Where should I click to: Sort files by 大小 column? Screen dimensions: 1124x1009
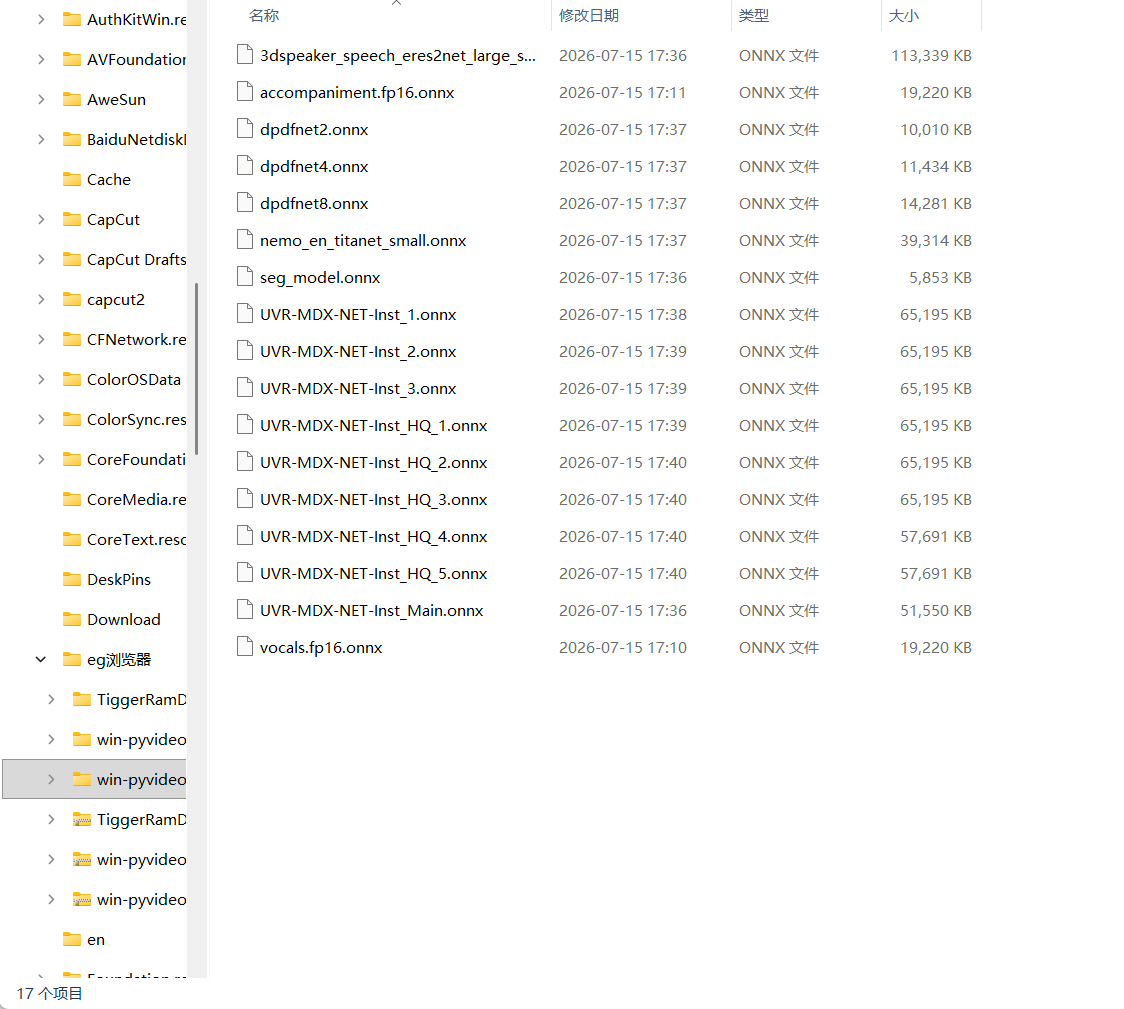903,16
